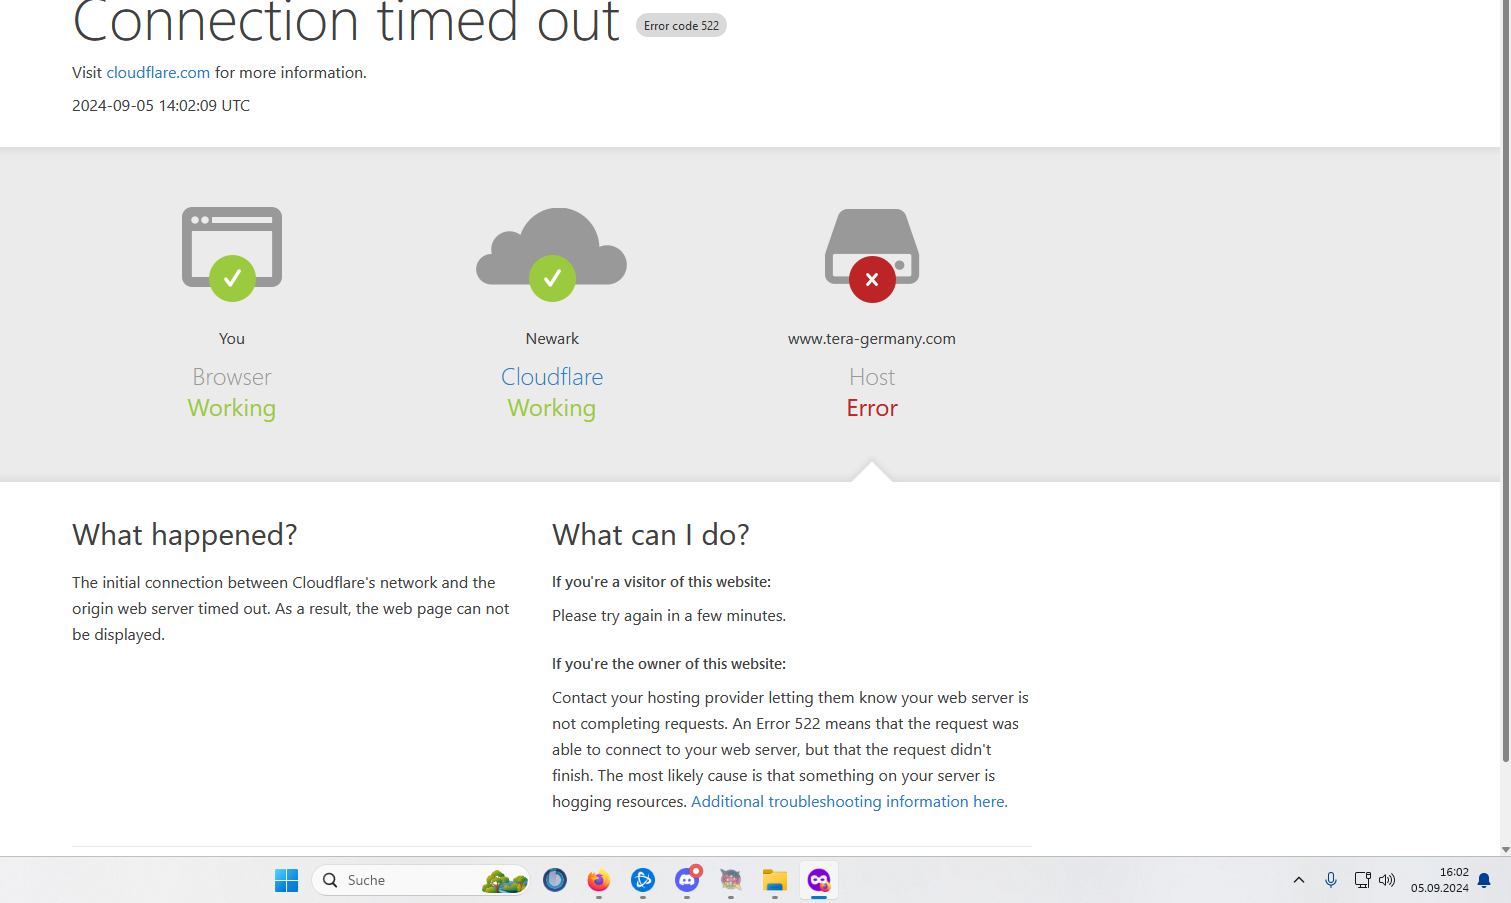Open Discord from the taskbar
Screen dimensions: 1511x903
point(686,880)
